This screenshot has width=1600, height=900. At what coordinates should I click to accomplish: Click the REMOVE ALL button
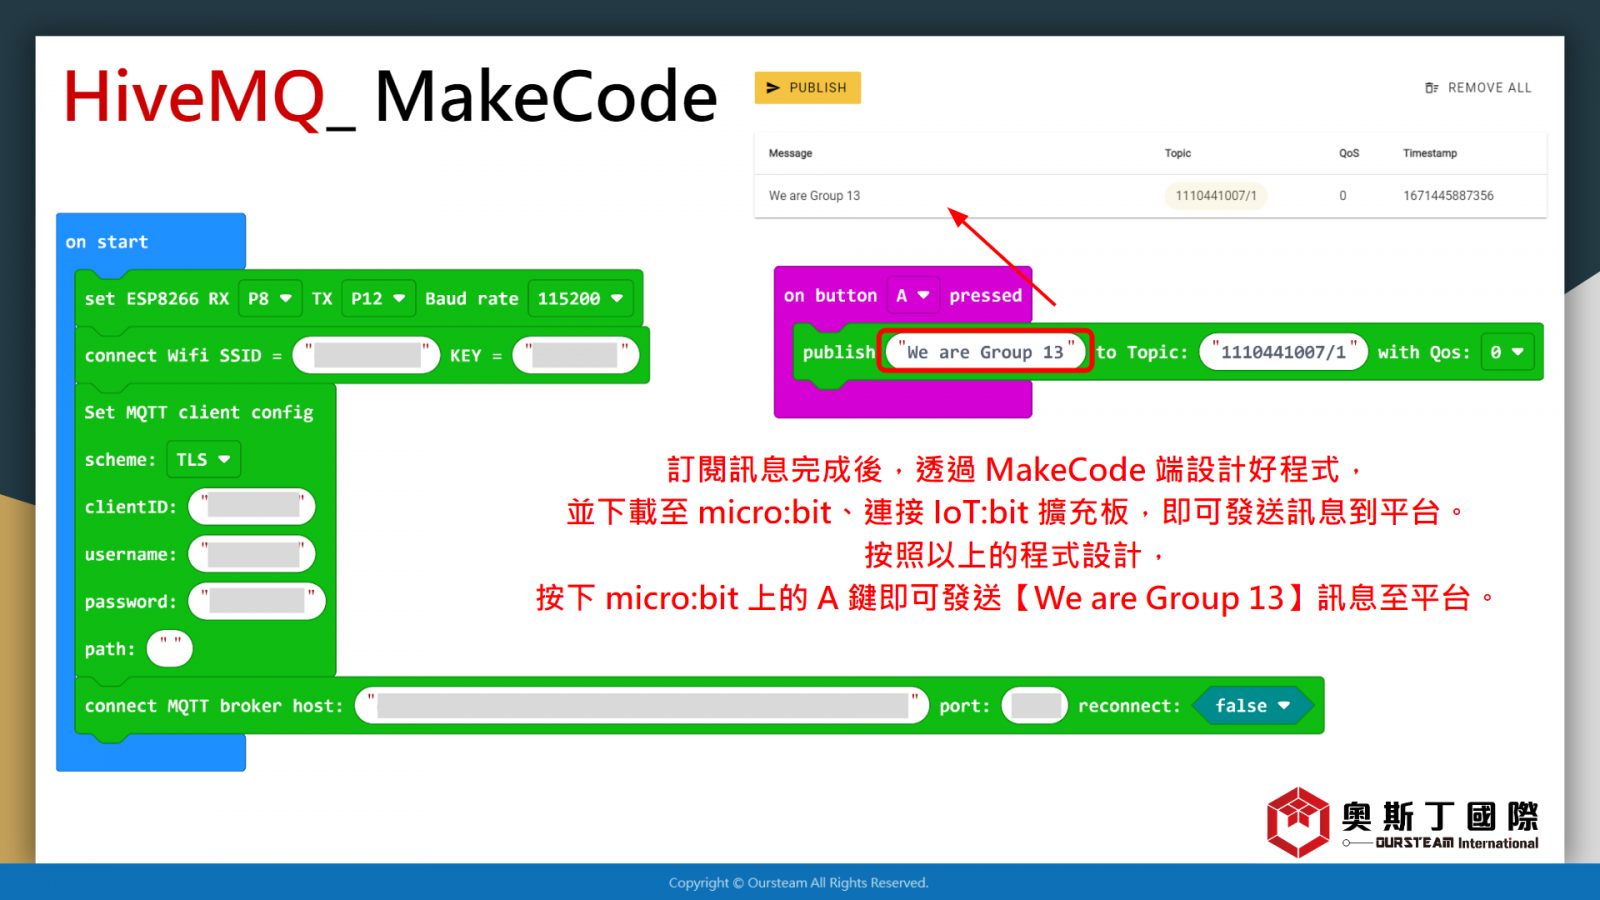coord(1478,88)
